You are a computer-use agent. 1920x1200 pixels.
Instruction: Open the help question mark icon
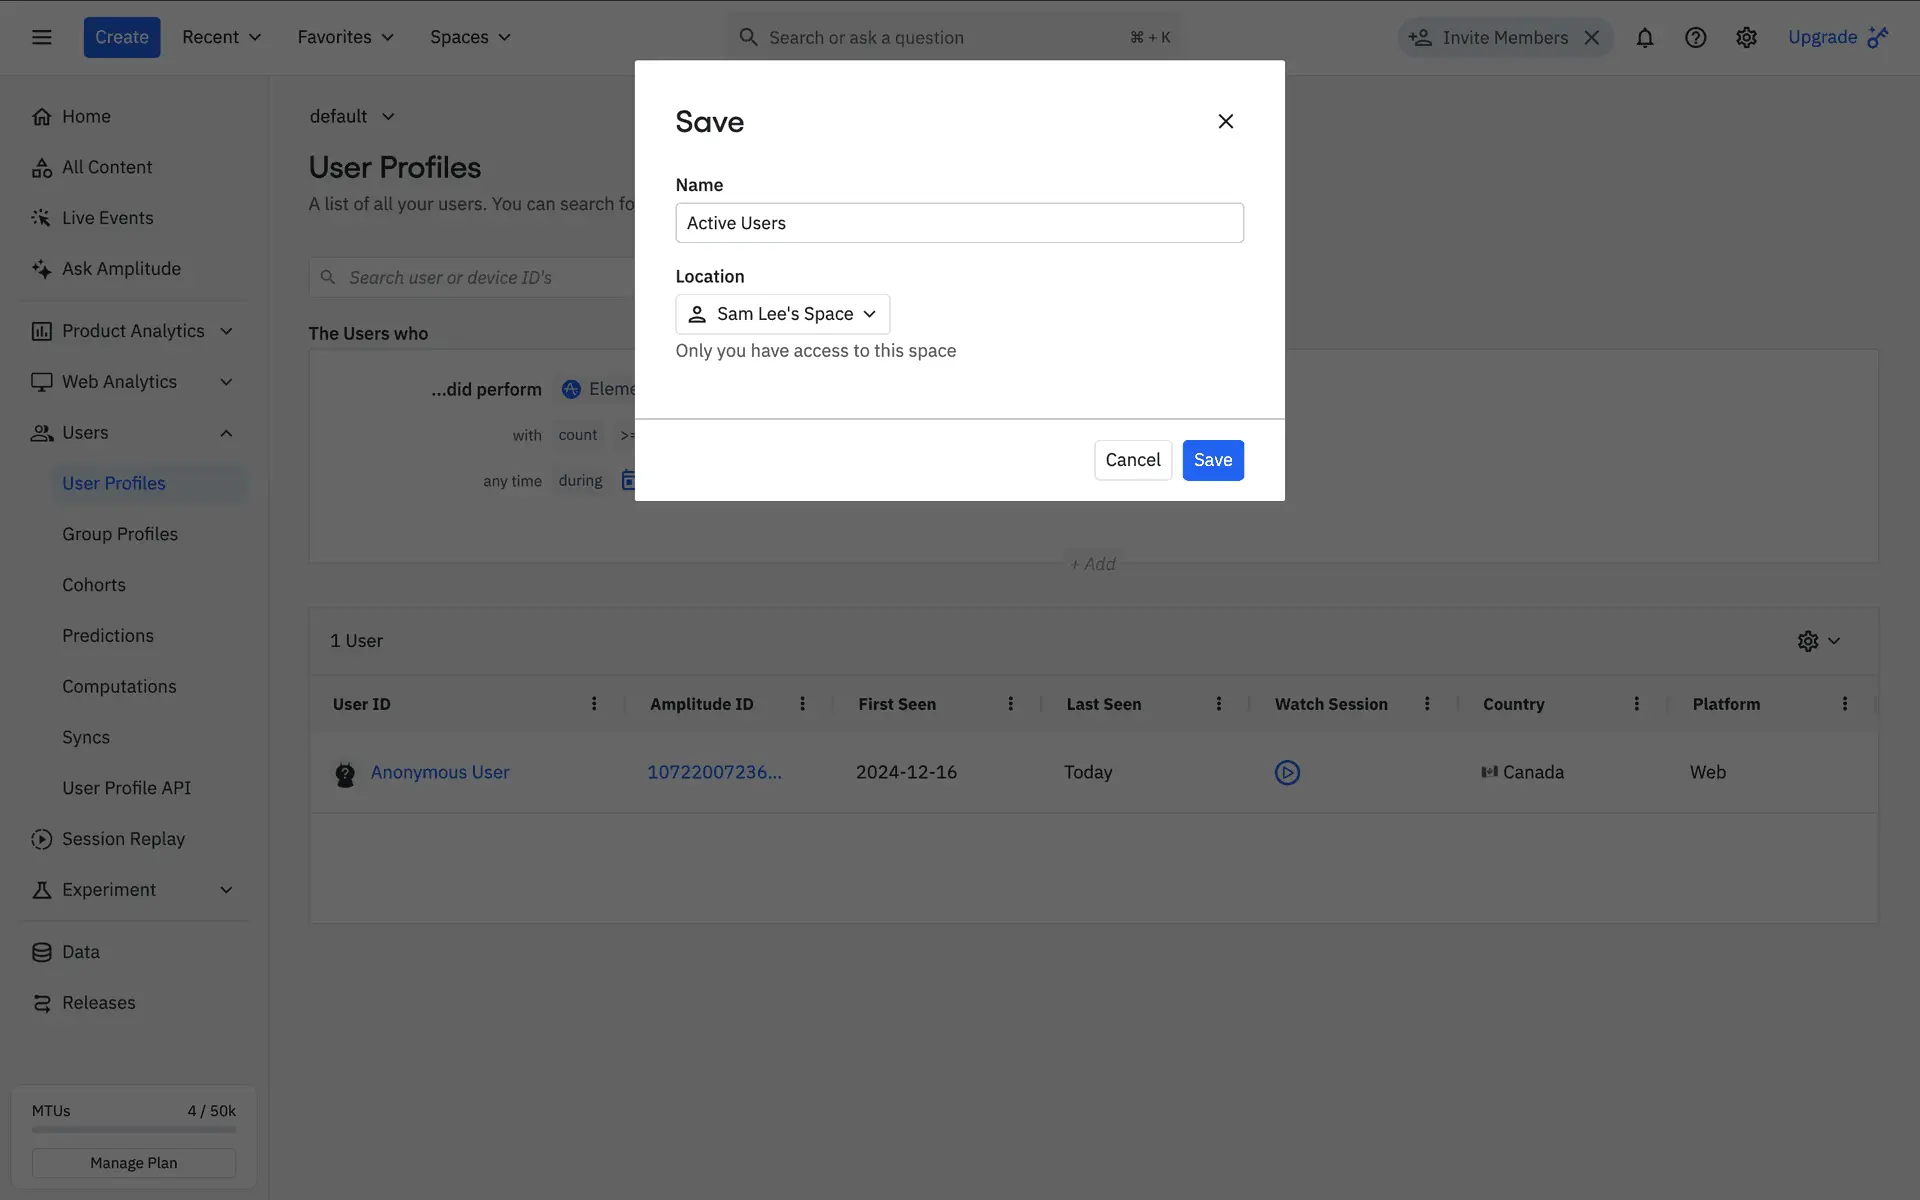point(1695,37)
